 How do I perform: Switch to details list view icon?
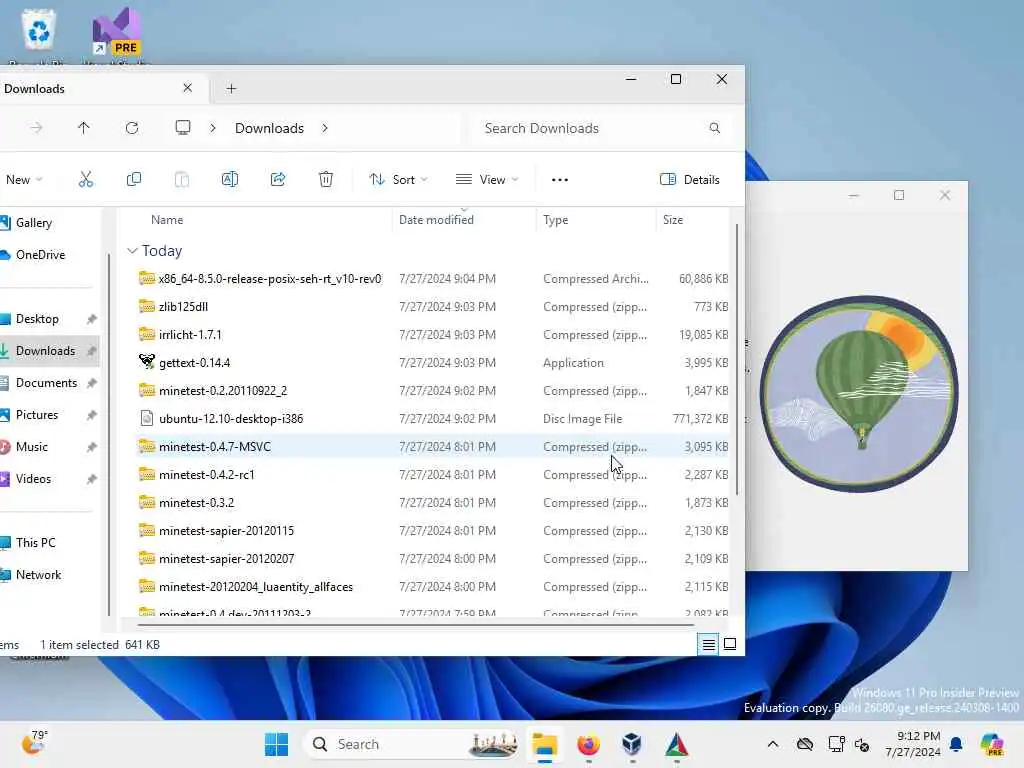pos(709,645)
